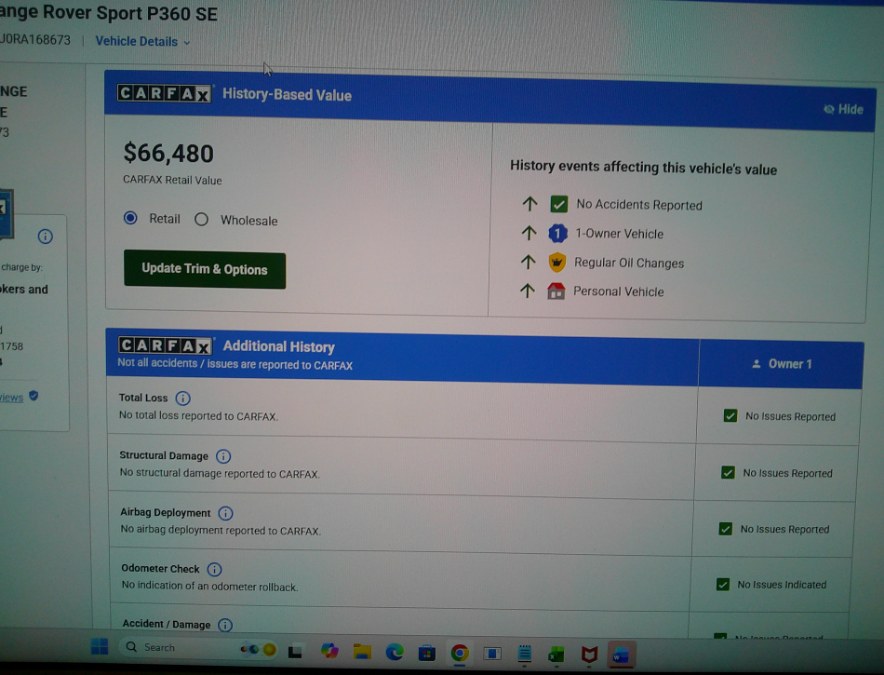
Task: Click 'No structural damage reported to CARFAX' text
Action: click(x=219, y=473)
